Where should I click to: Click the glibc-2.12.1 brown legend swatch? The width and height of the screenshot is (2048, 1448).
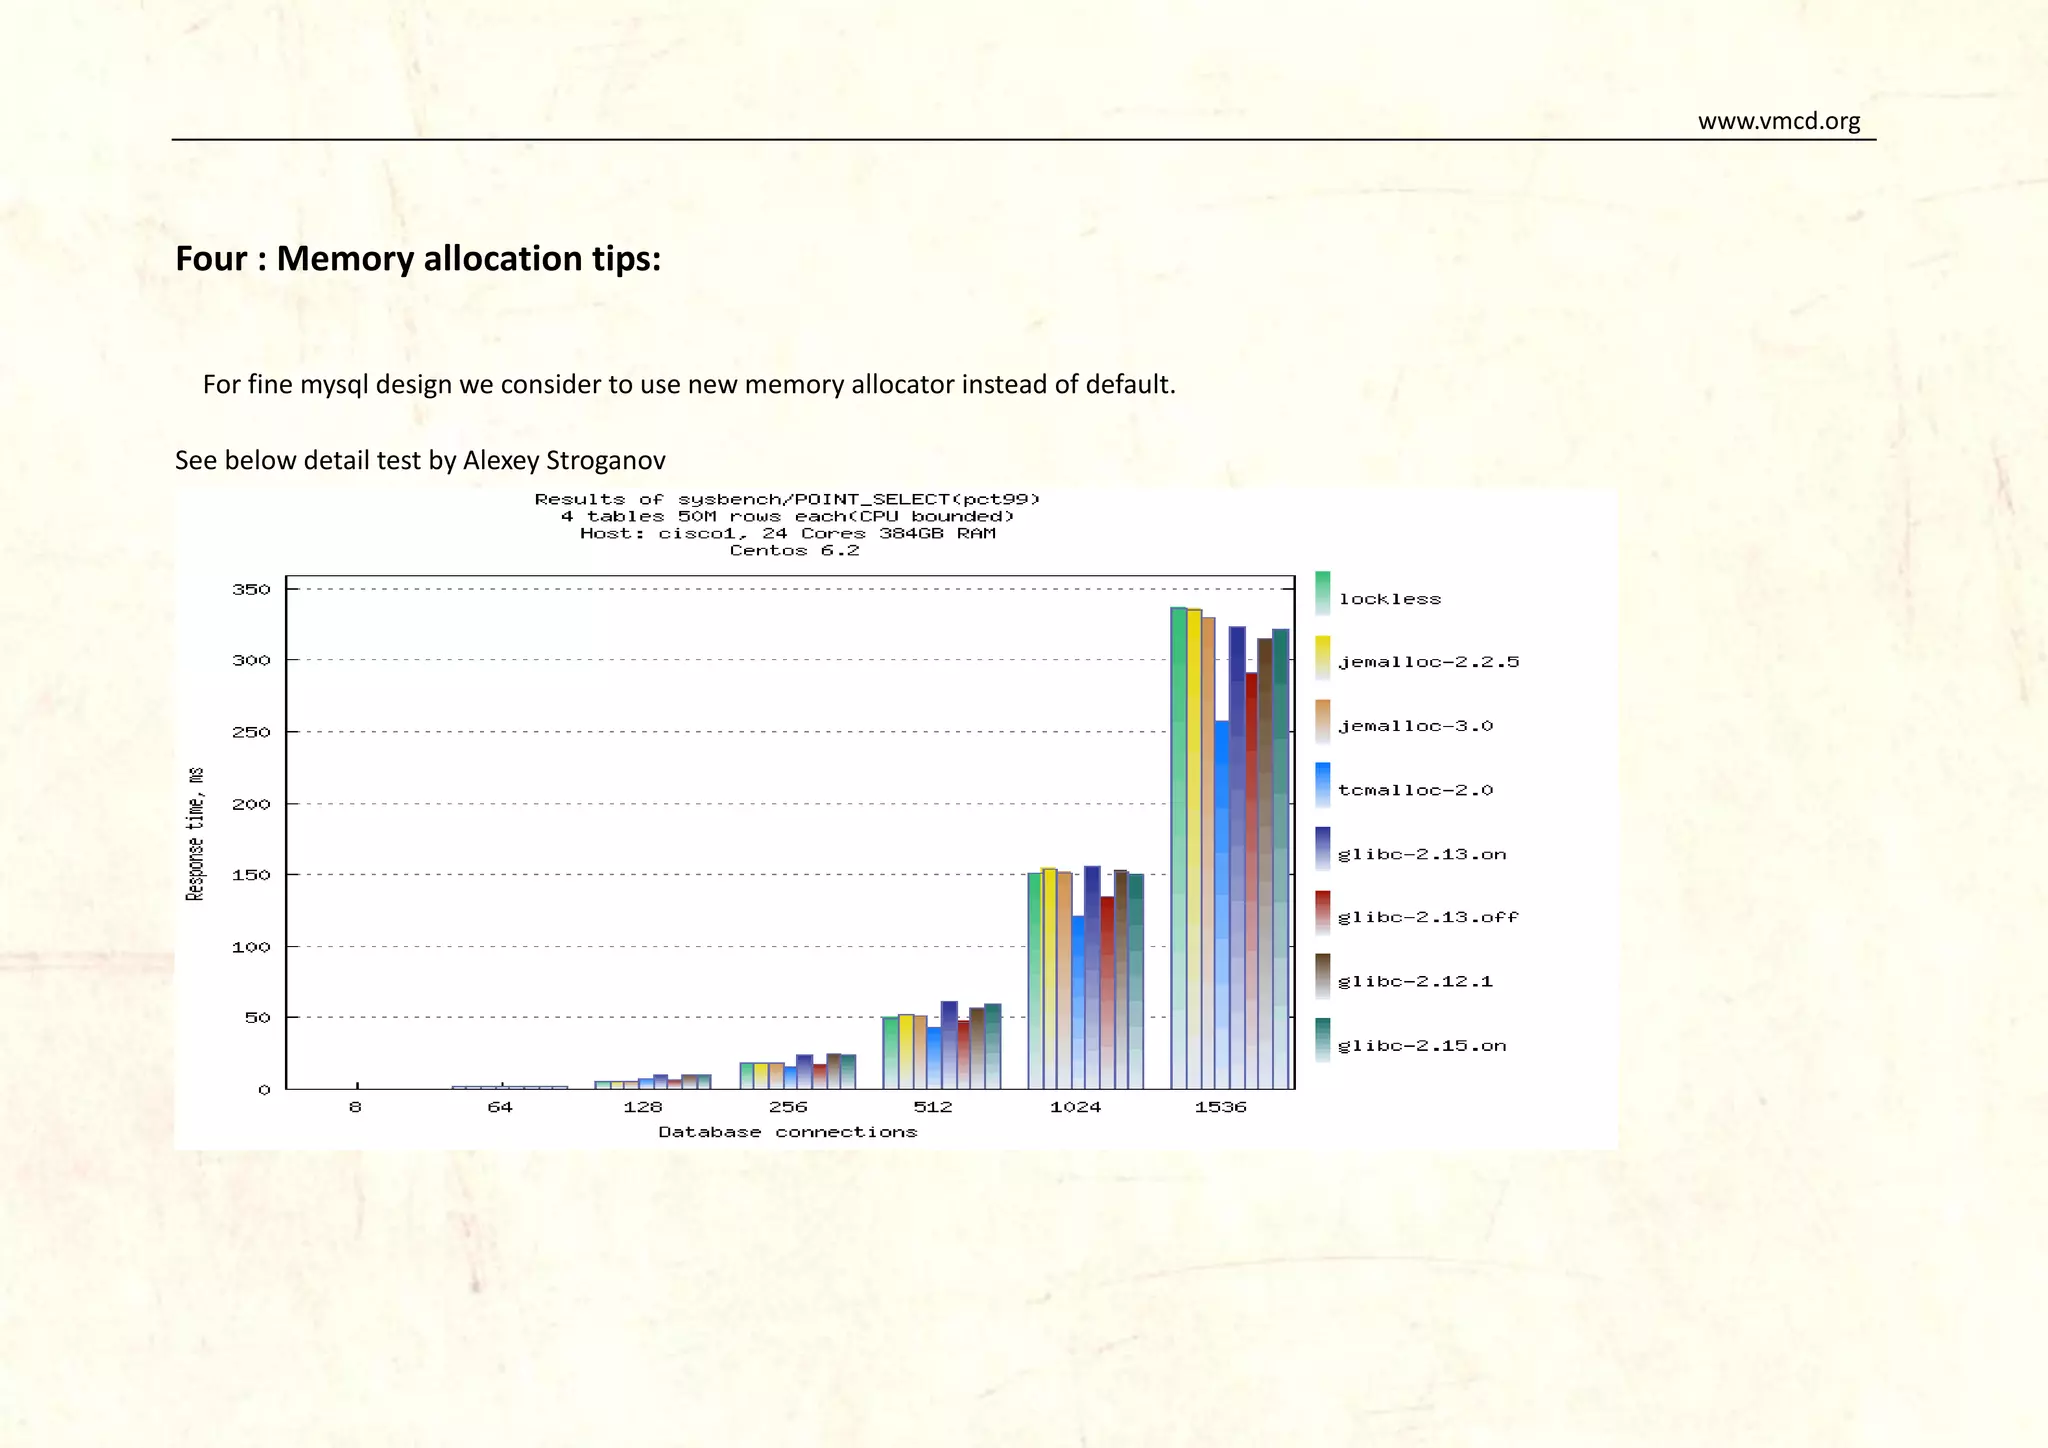pyautogui.click(x=1322, y=977)
